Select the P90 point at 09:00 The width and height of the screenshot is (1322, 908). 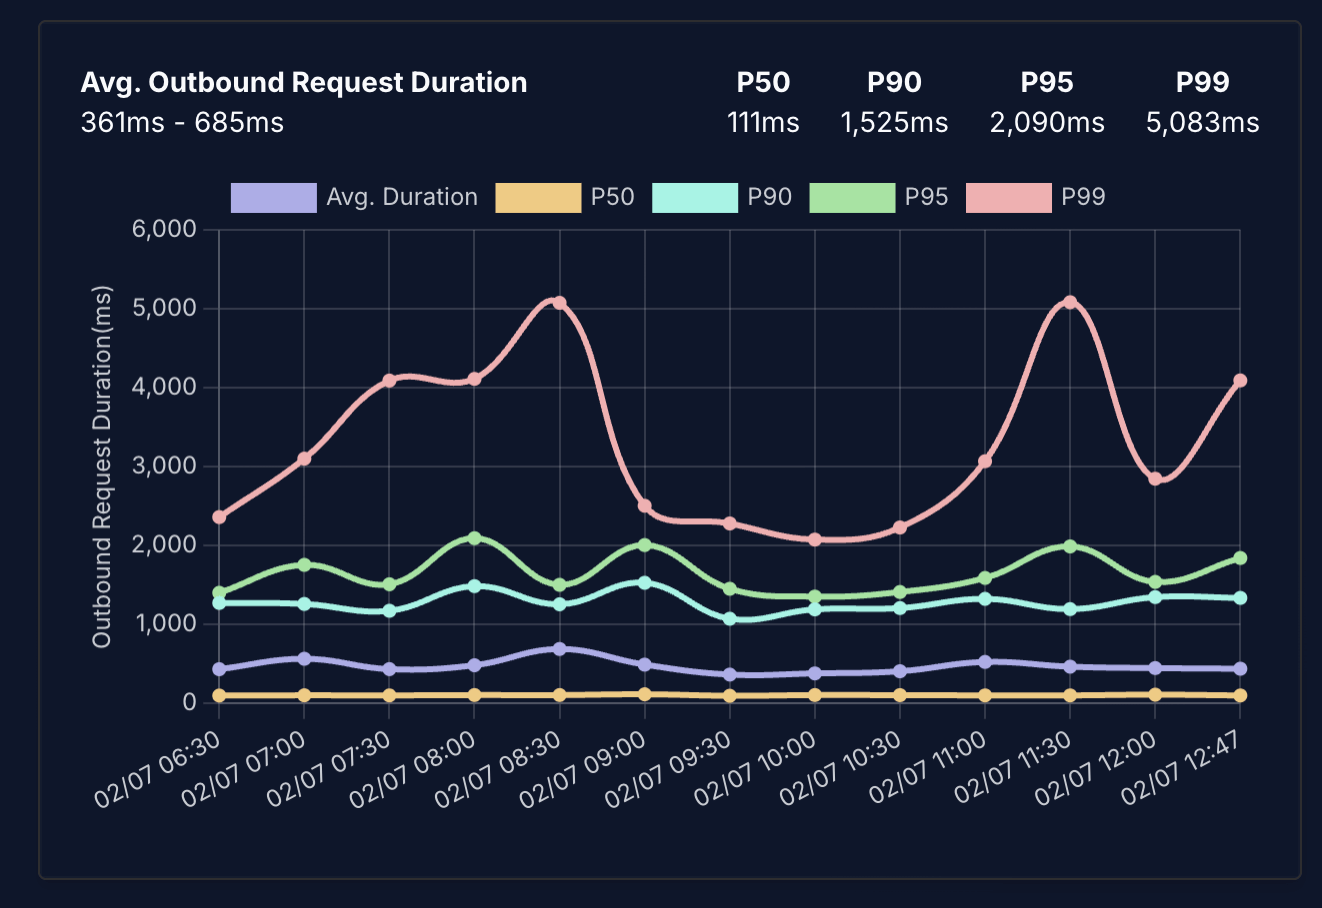click(645, 582)
